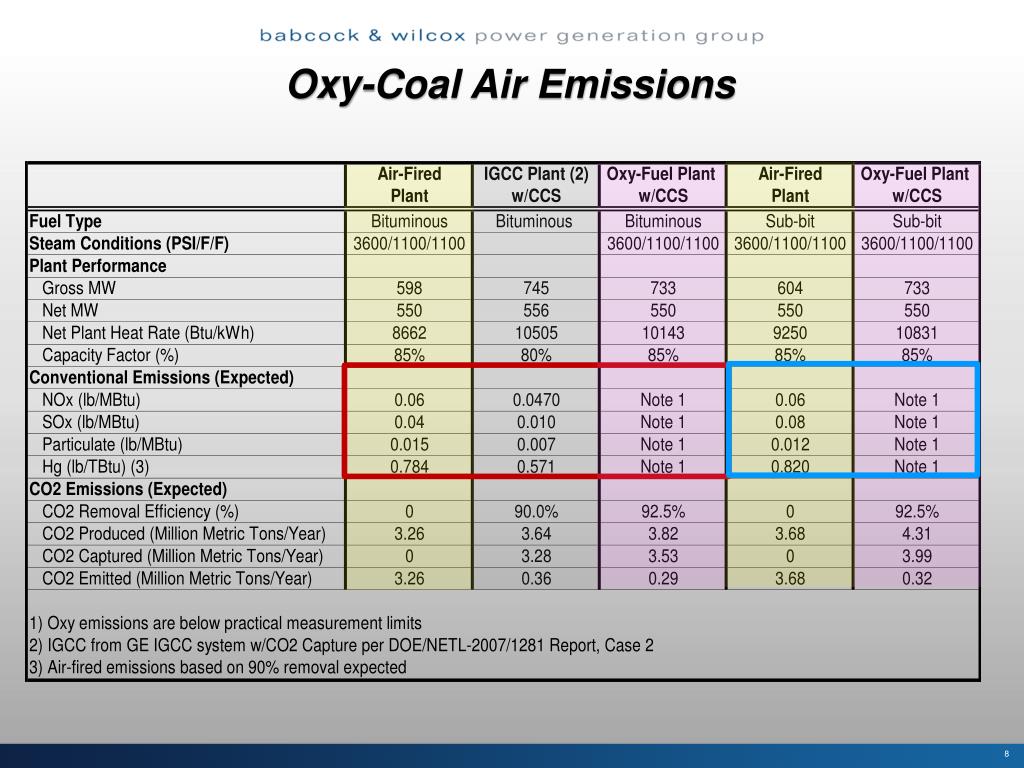1024x768 pixels.
Task: Click the Particulate (lb/MBtu) row label
Action: pyautogui.click(x=112, y=445)
